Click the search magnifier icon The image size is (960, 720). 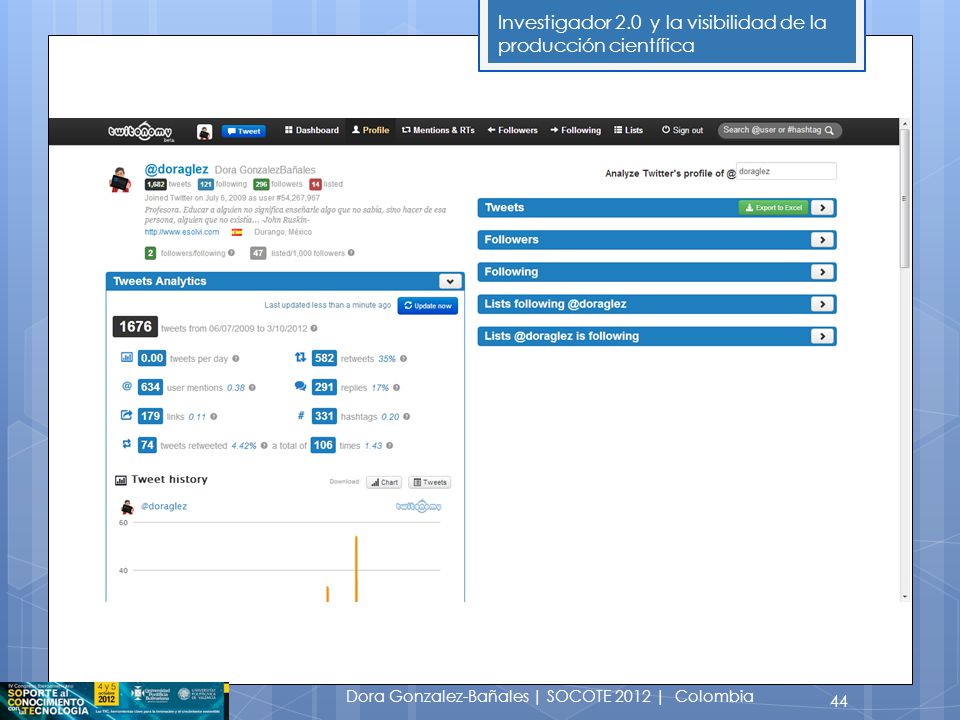829,130
